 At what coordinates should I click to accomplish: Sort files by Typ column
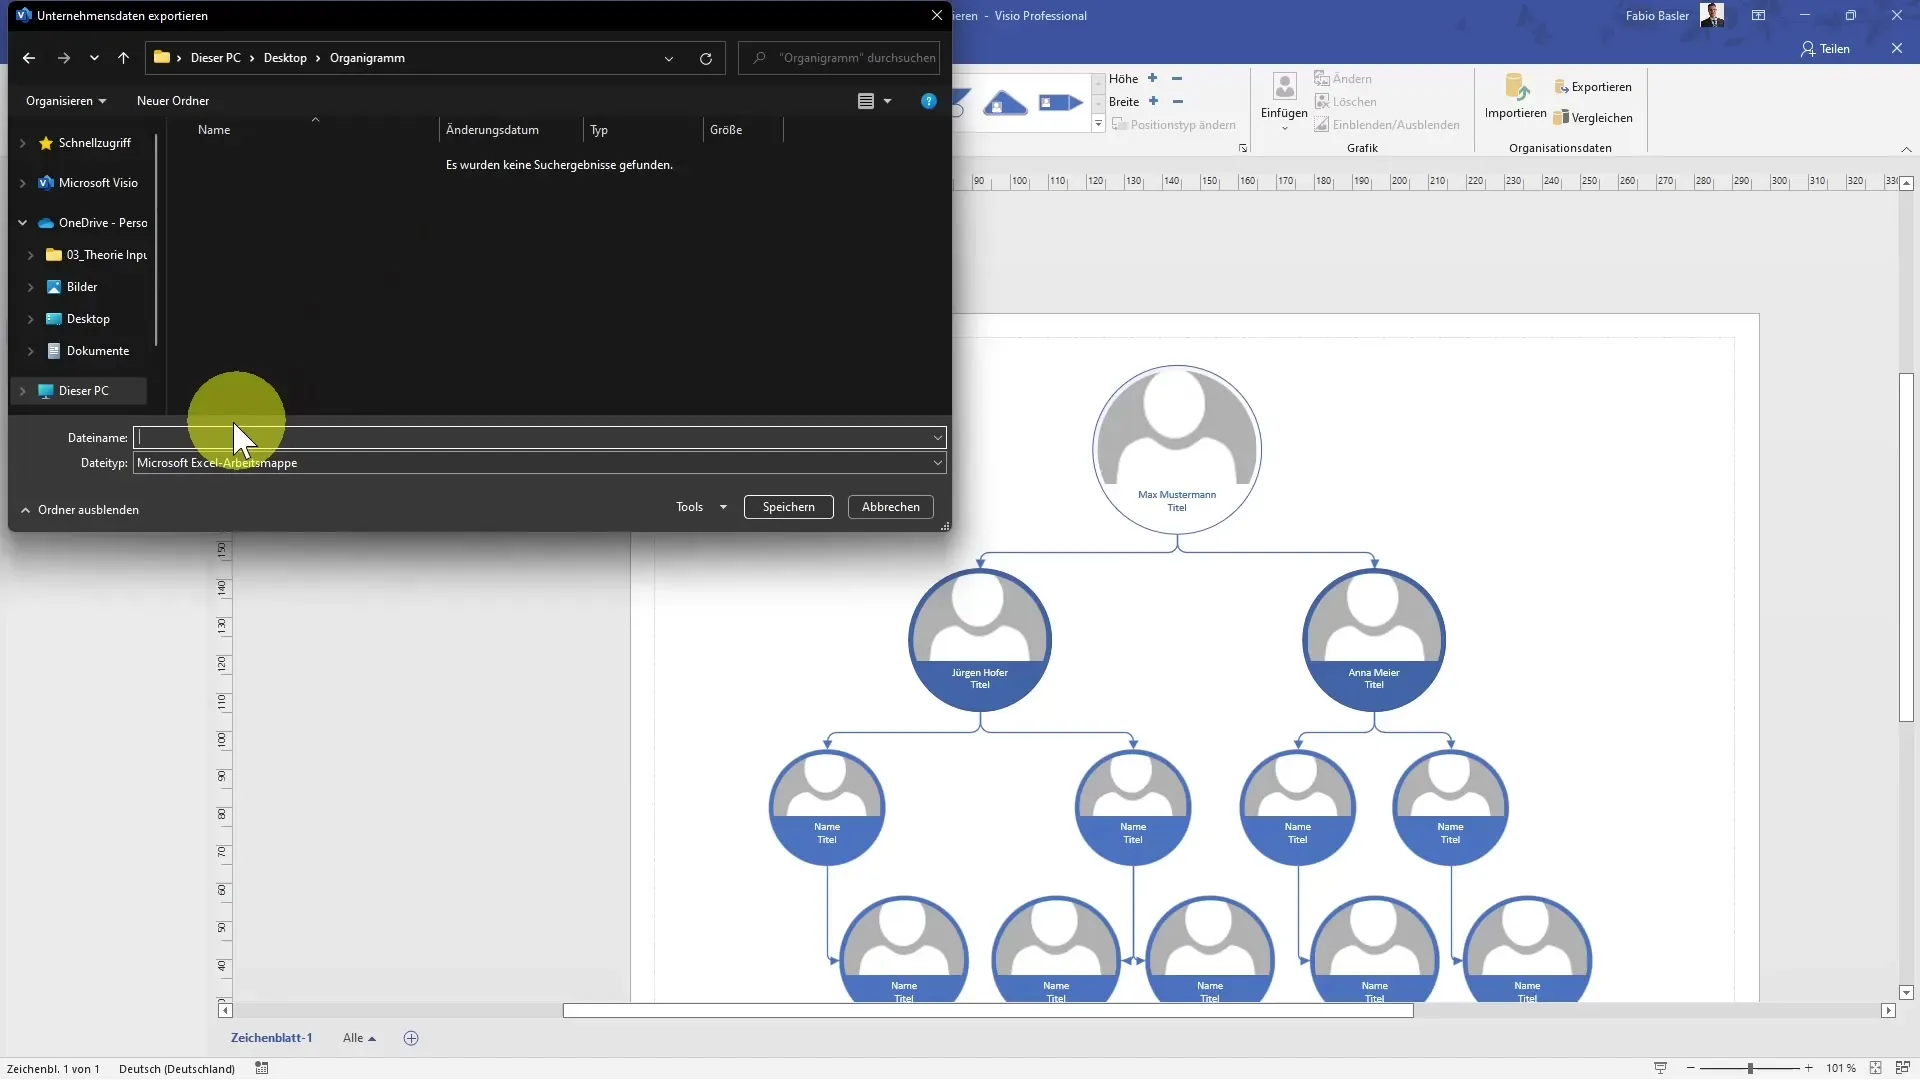pos(599,130)
